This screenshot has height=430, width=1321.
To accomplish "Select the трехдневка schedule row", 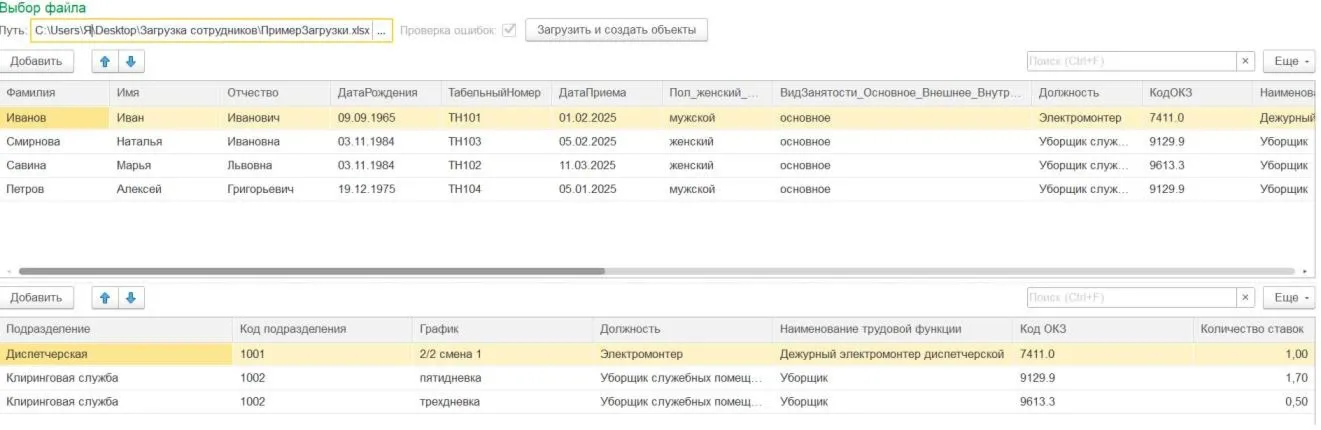I will point(658,401).
